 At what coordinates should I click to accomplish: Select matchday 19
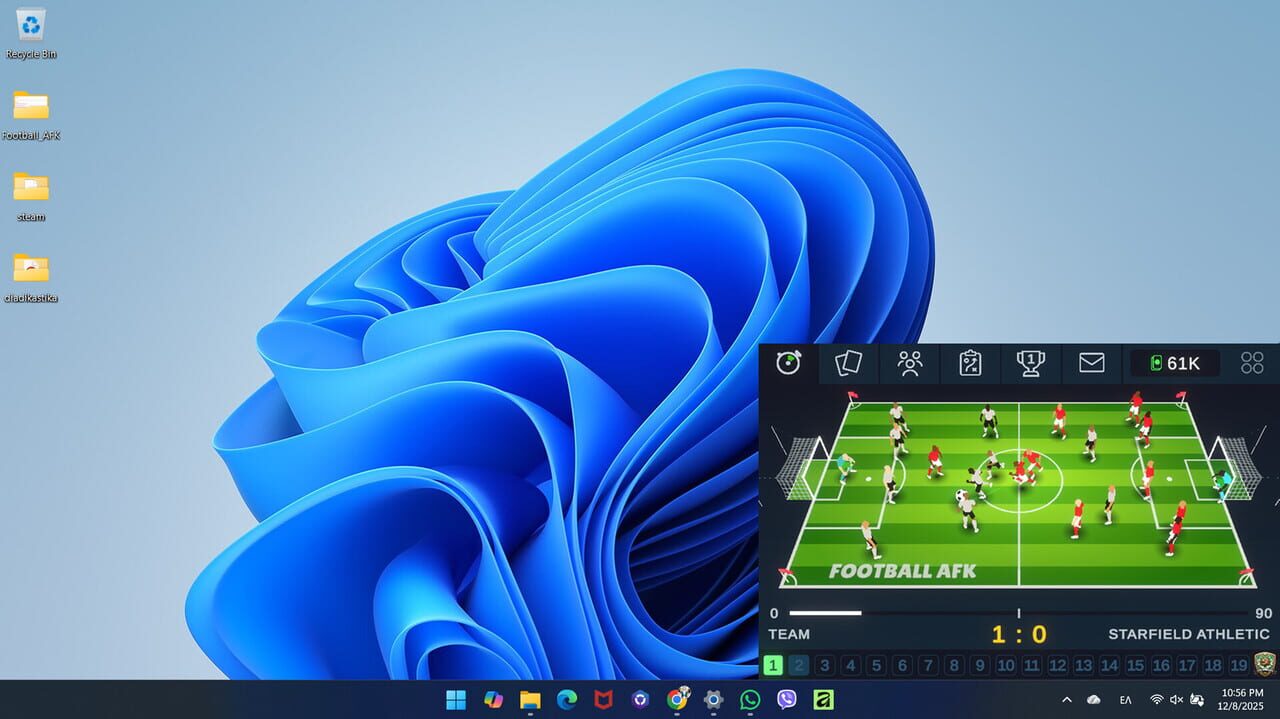click(x=1238, y=664)
